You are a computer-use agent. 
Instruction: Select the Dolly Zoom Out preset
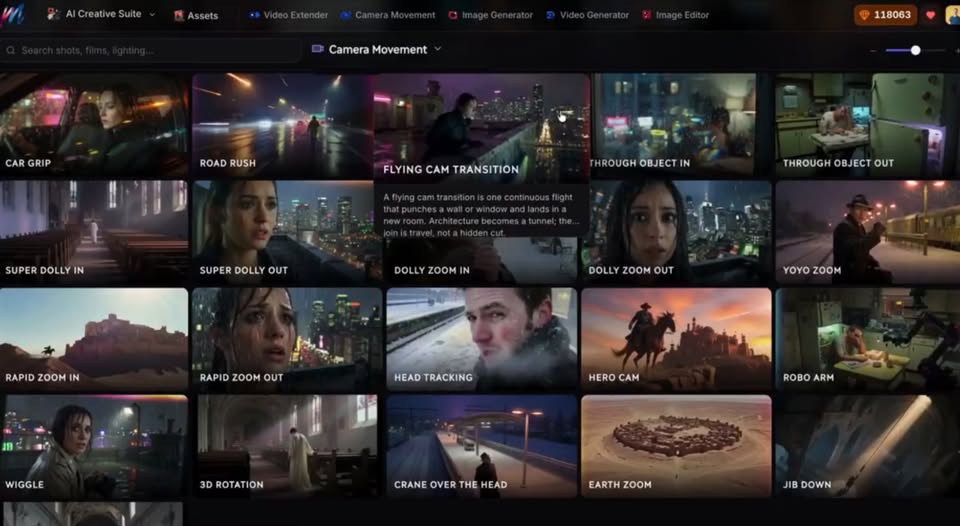676,232
